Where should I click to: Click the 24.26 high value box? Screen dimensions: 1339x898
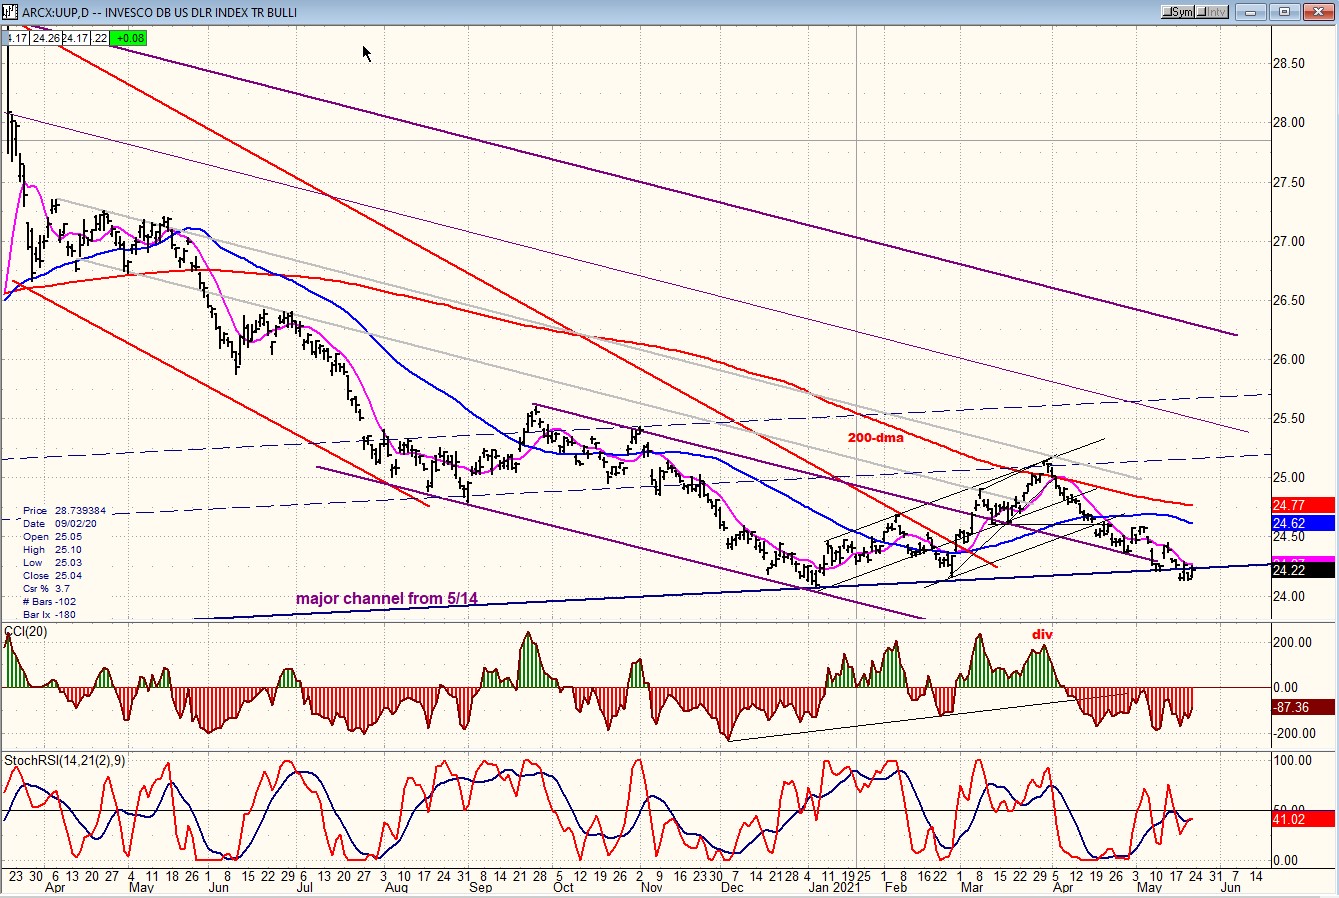(x=44, y=38)
